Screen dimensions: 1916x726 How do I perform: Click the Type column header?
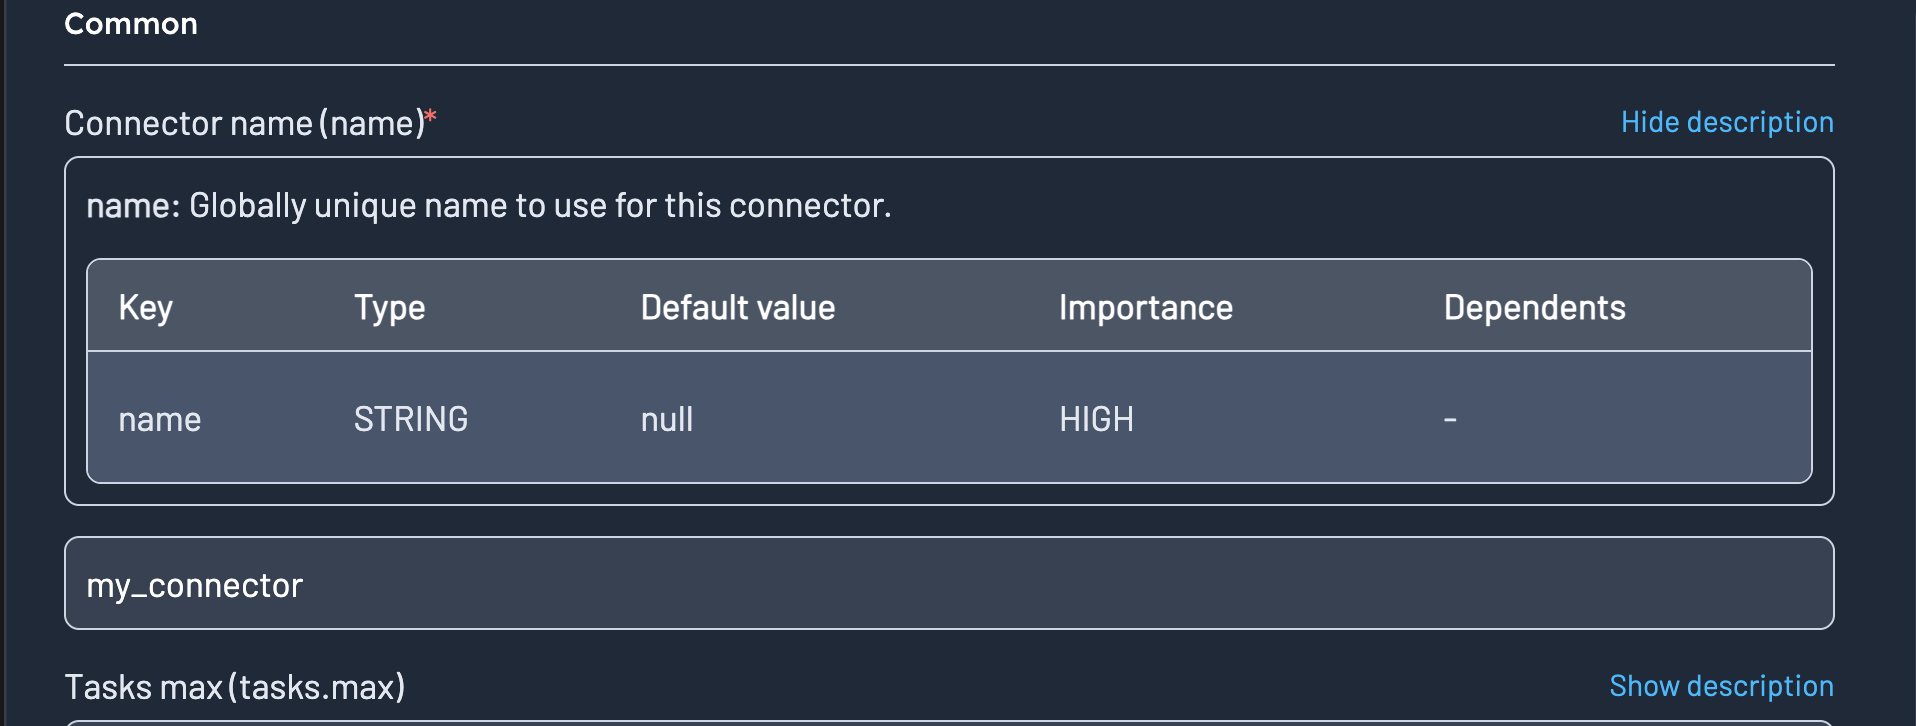tap(388, 307)
